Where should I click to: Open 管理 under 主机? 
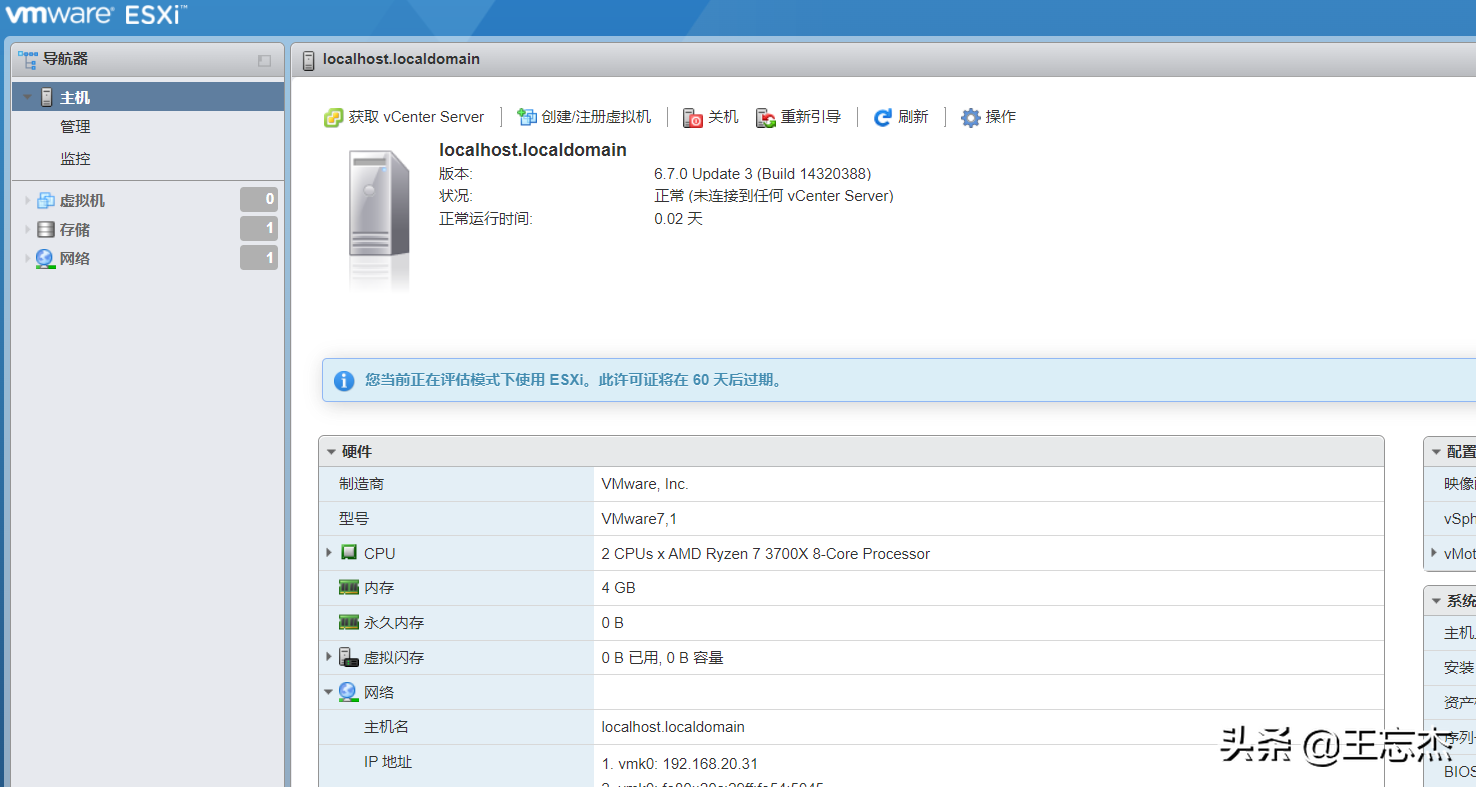pyautogui.click(x=76, y=127)
